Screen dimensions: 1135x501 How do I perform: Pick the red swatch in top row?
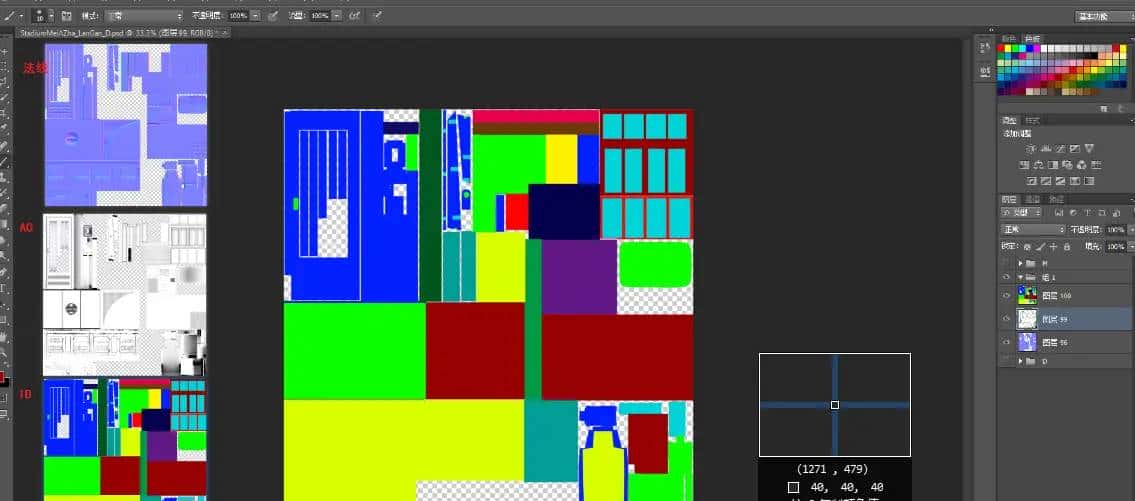[1000, 48]
